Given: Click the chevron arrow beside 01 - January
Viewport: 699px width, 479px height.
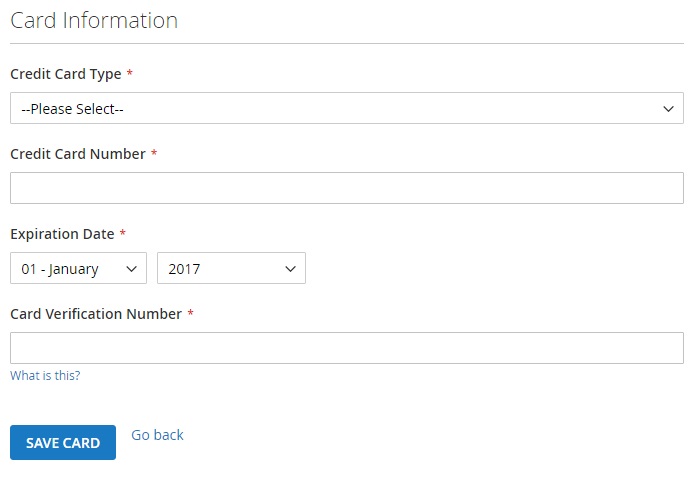Looking at the screenshot, I should [131, 268].
